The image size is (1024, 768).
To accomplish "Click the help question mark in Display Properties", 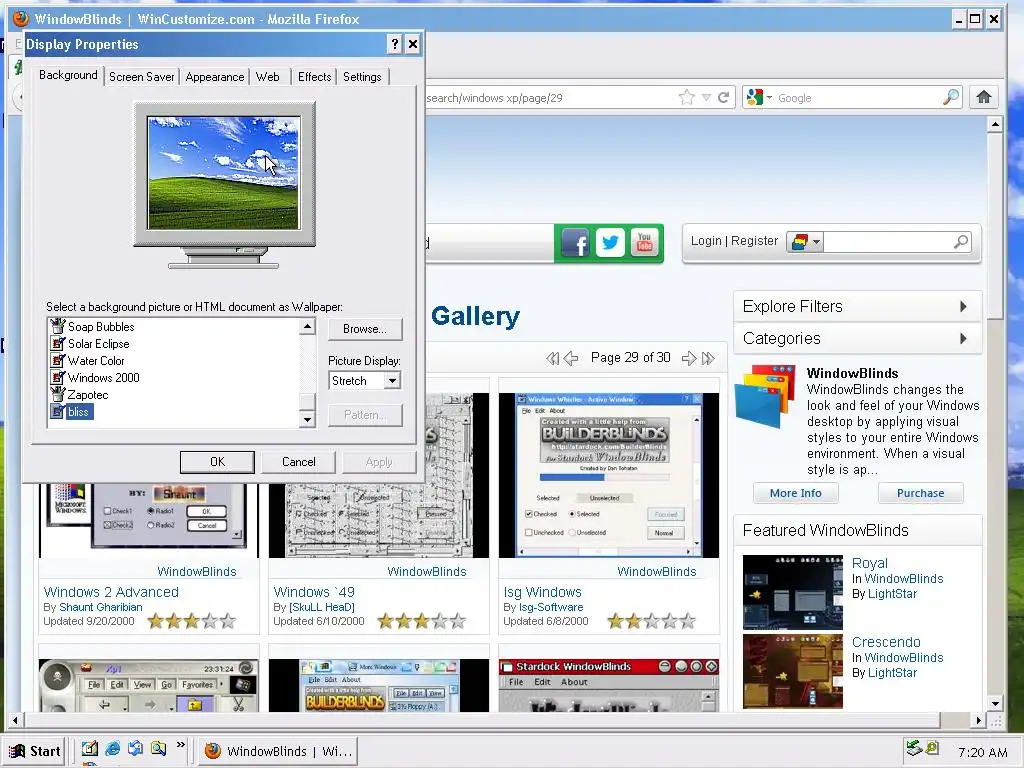I will click(x=394, y=44).
